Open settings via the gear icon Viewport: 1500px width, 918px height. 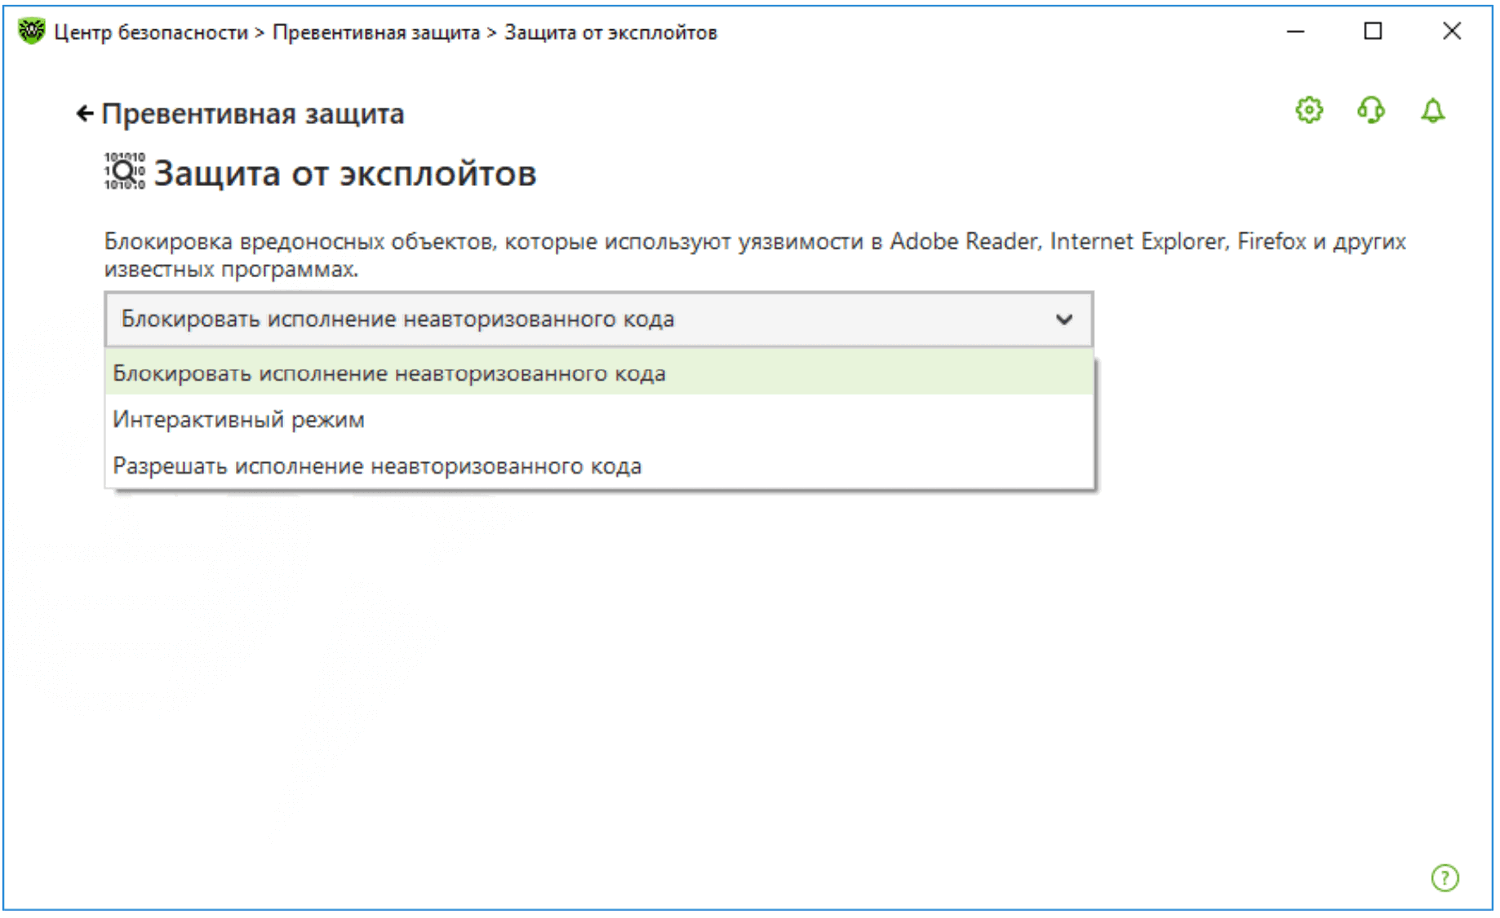(x=1309, y=110)
